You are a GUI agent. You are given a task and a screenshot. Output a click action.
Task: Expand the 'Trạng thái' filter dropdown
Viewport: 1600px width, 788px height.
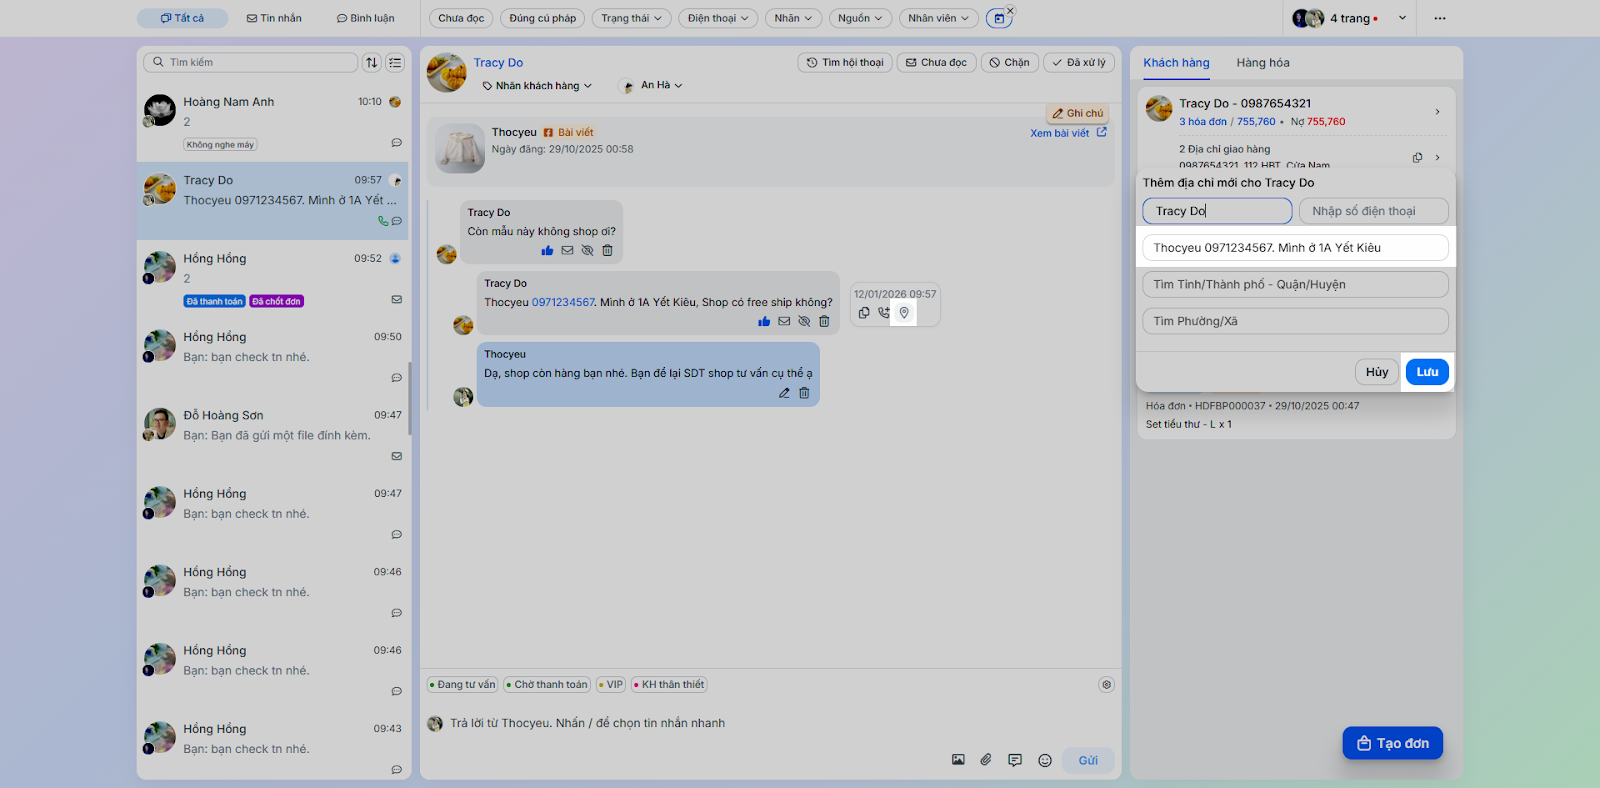[x=632, y=18]
